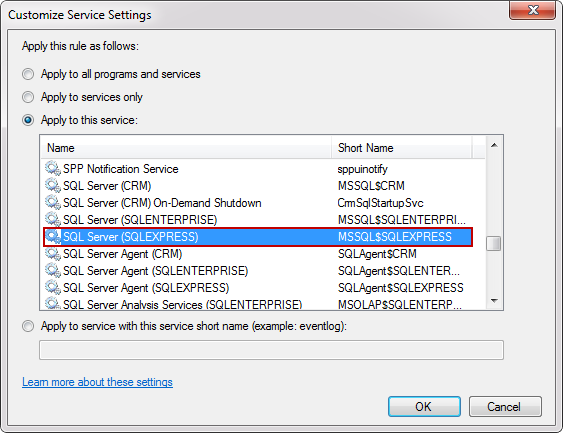The height and width of the screenshot is (433, 563).
Task: Click the gear icon of SQL Server Agent (SQLEXPRESS)
Action: 53,287
